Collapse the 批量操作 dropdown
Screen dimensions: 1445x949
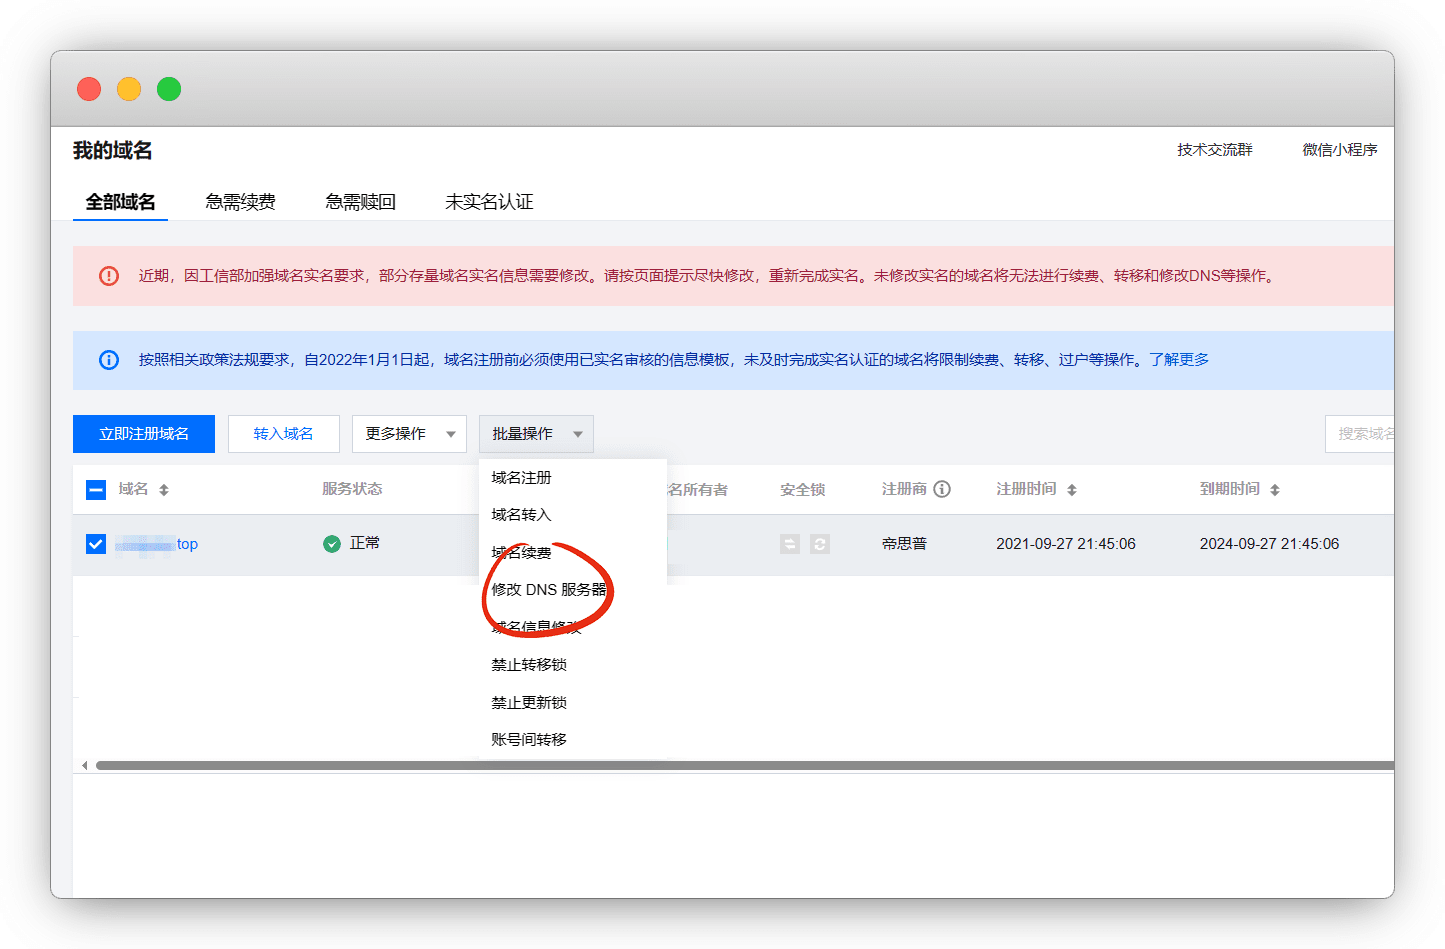[x=536, y=434]
